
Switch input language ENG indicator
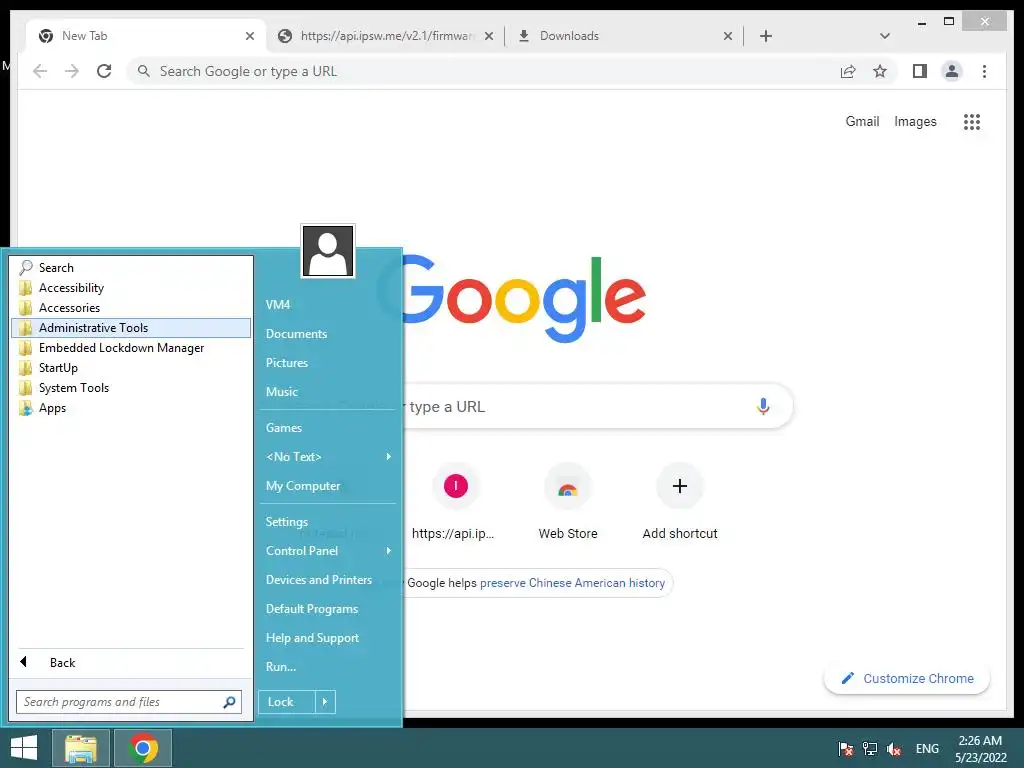927,749
